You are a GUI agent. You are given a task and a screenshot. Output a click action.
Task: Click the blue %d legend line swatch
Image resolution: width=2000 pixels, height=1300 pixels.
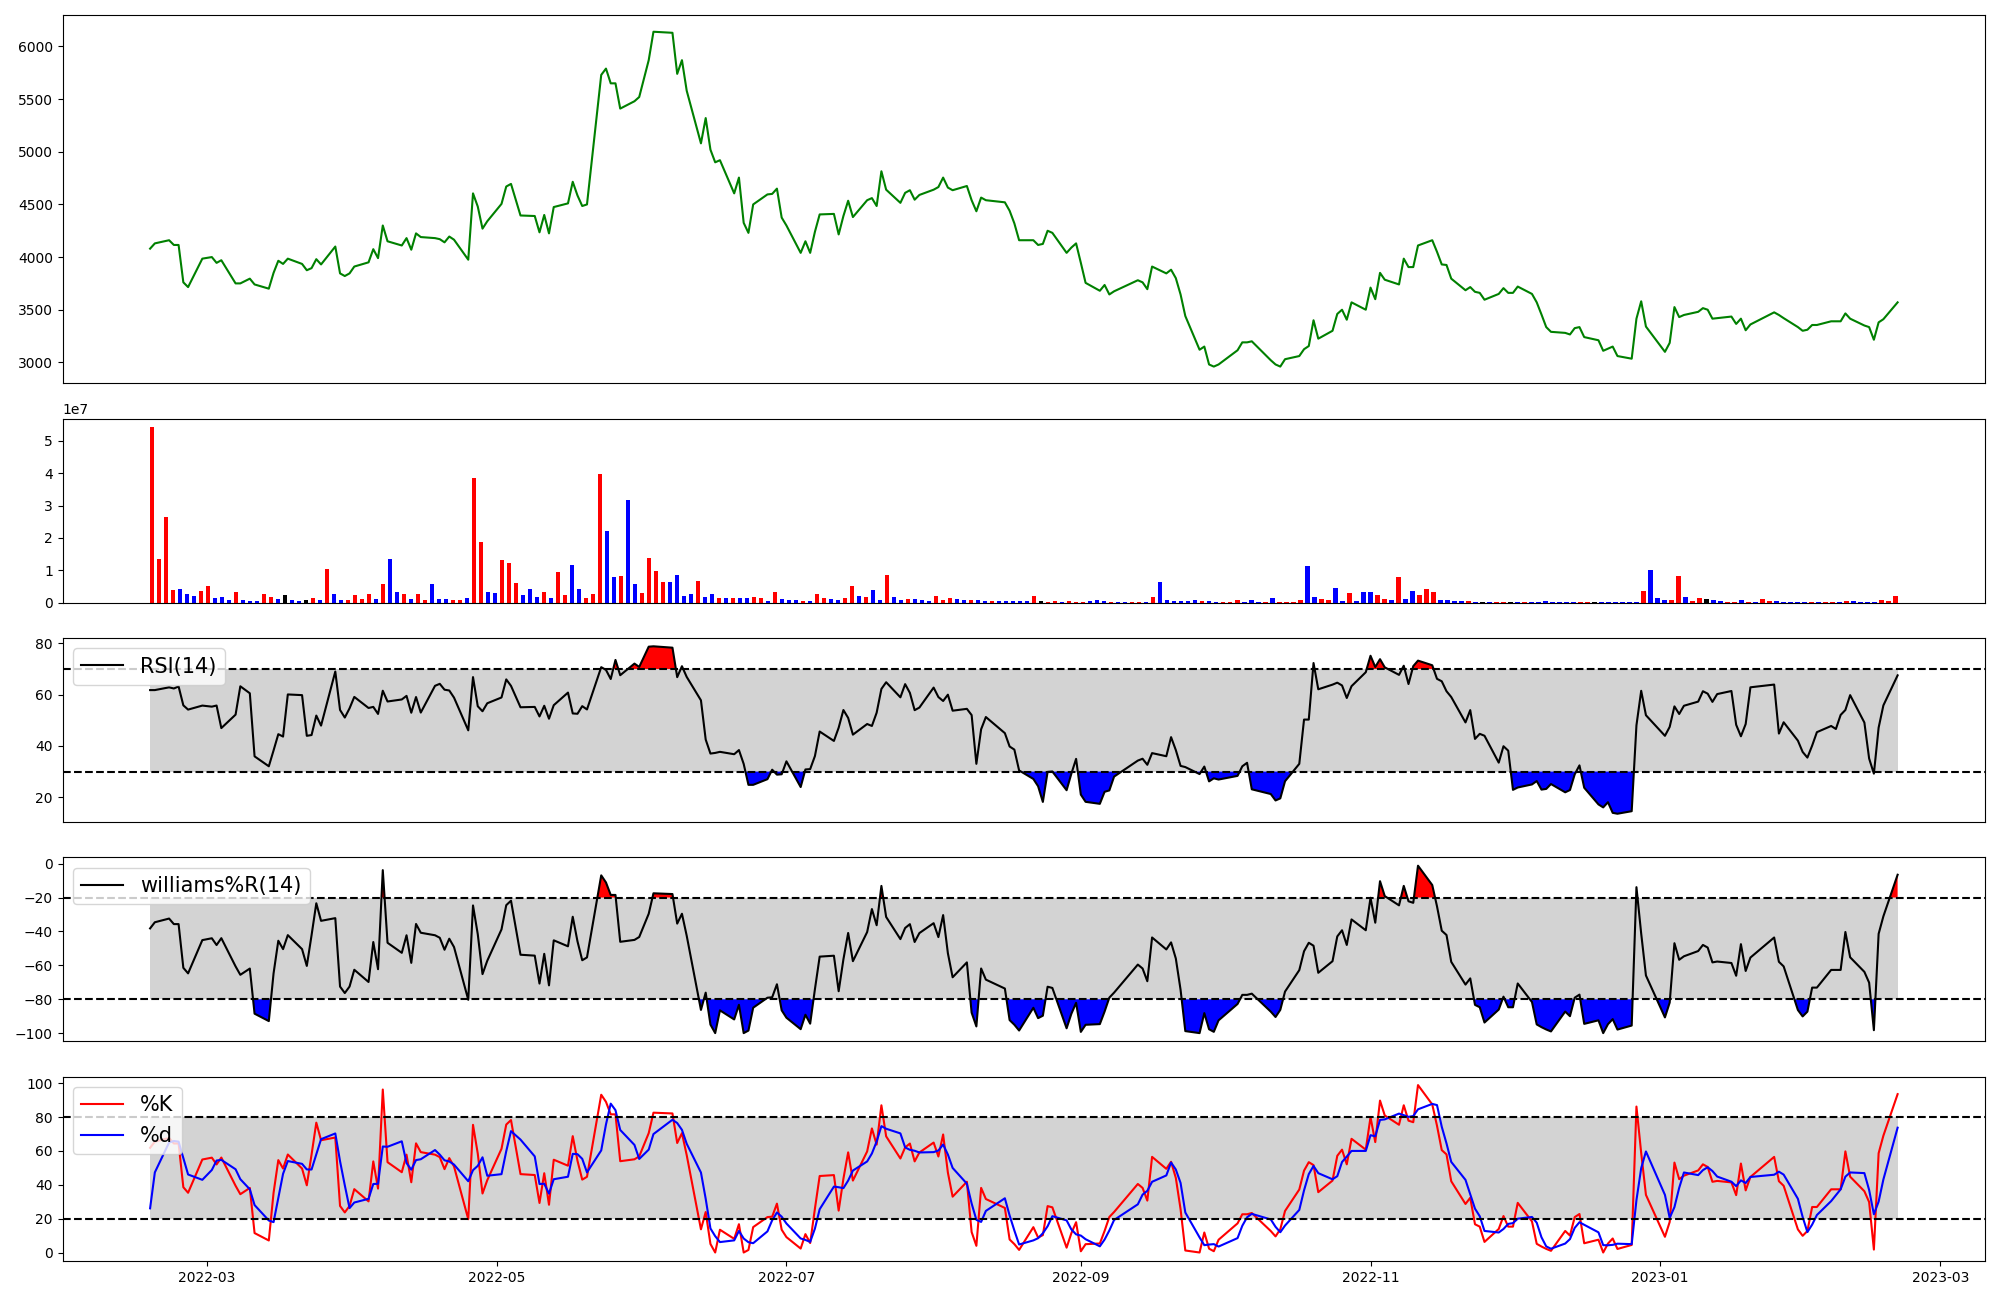(102, 1135)
